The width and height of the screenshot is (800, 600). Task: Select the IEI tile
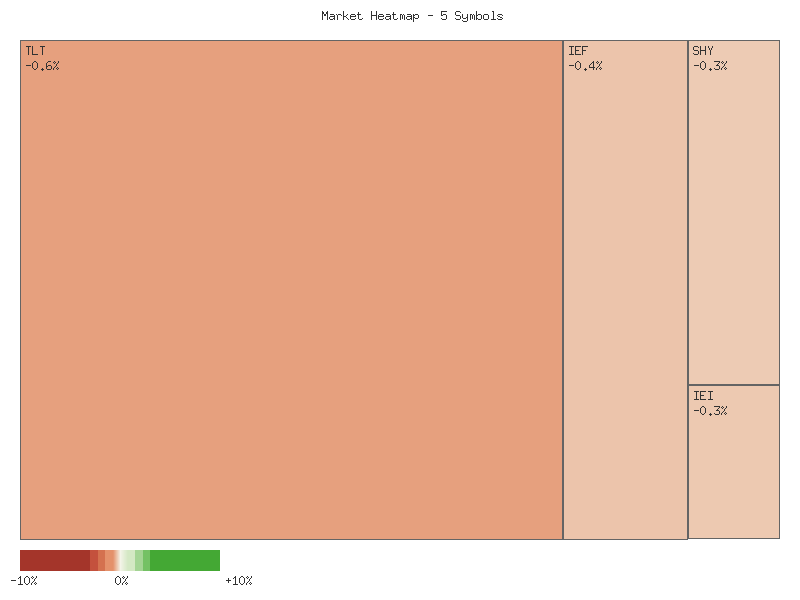(733, 465)
